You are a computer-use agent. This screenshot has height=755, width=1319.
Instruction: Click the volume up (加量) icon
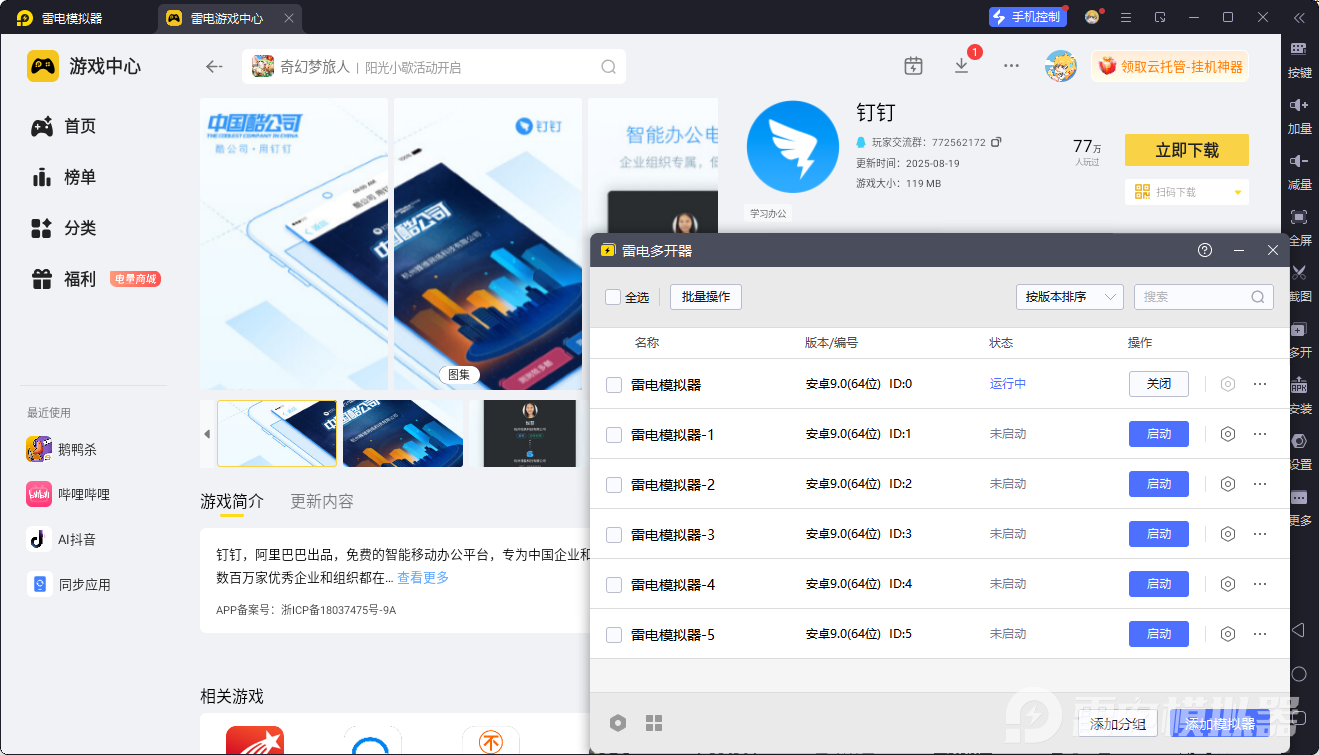(x=1299, y=105)
